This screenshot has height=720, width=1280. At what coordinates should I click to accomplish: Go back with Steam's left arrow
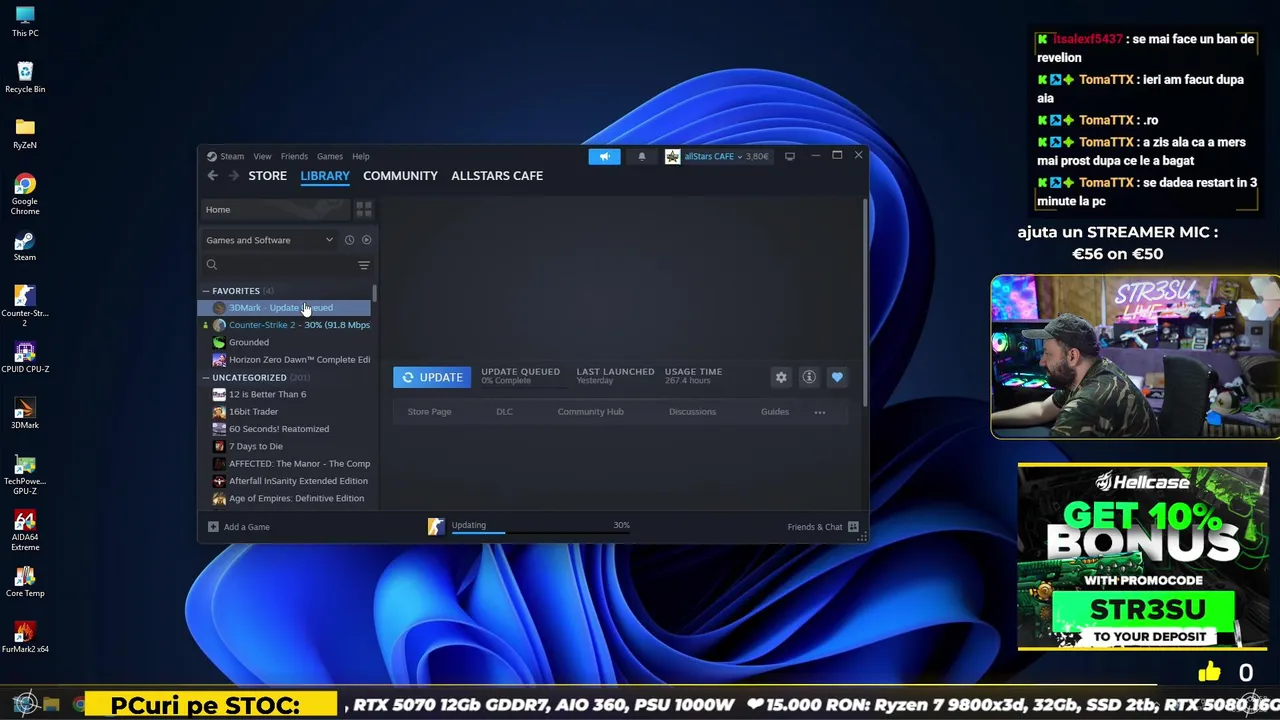[212, 176]
